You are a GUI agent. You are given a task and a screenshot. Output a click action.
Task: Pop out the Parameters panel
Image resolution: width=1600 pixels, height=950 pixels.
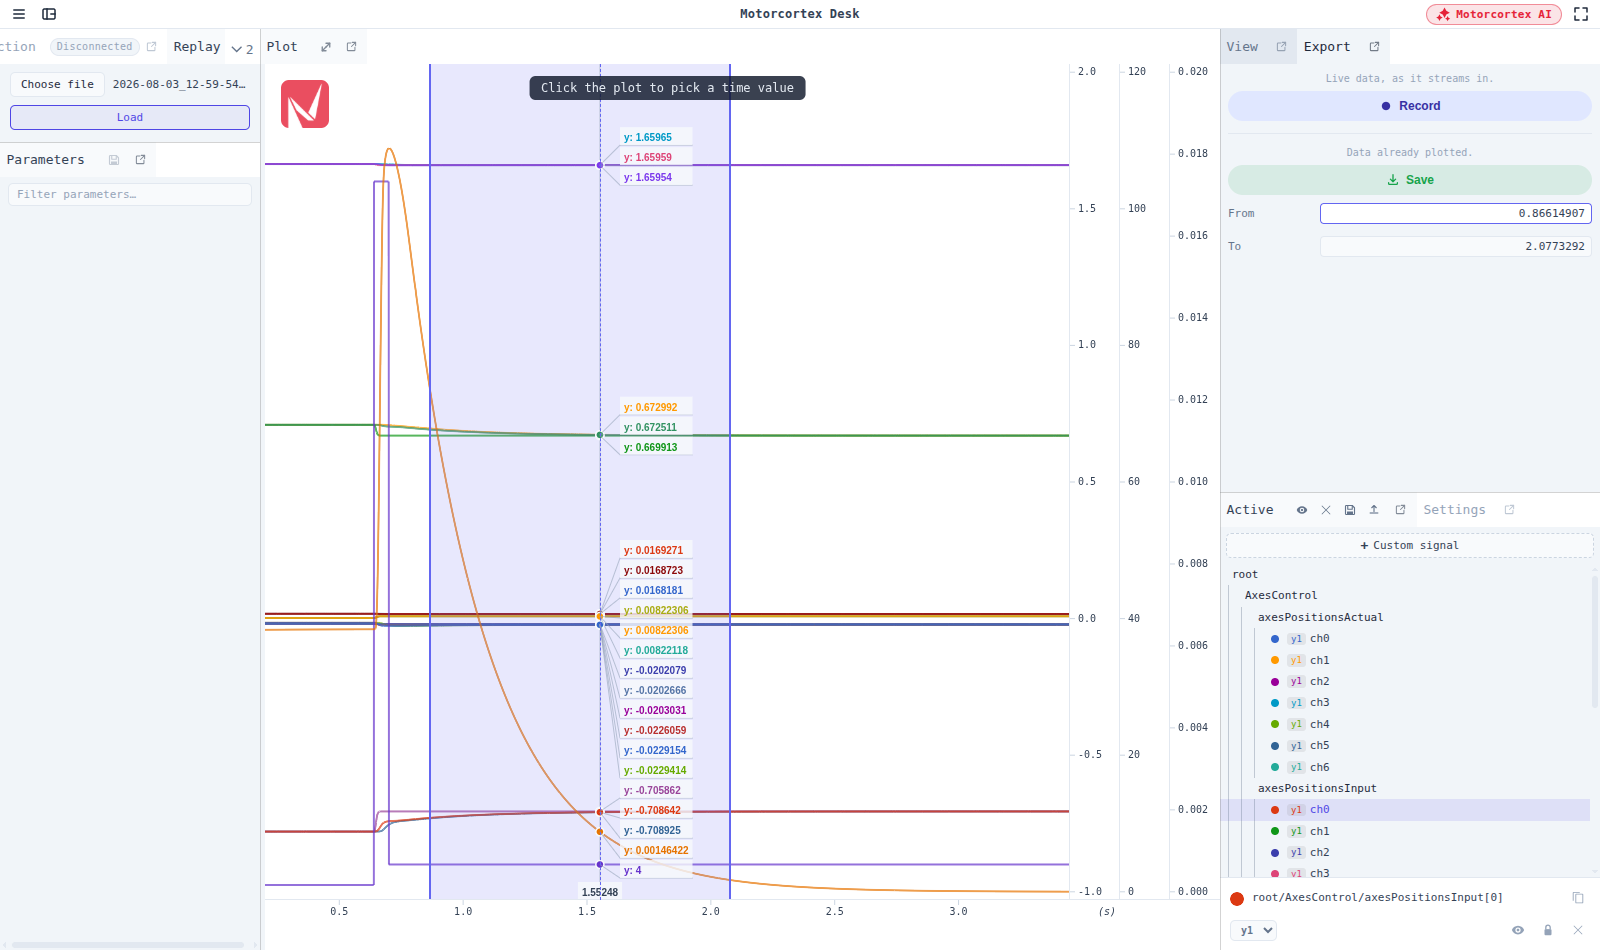(141, 160)
